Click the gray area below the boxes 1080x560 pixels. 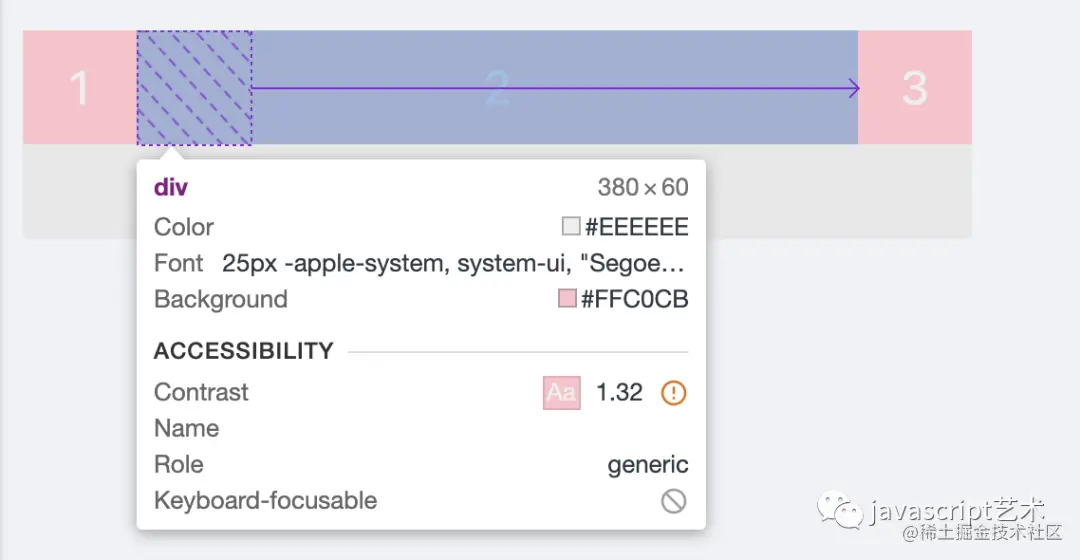[x=839, y=191]
